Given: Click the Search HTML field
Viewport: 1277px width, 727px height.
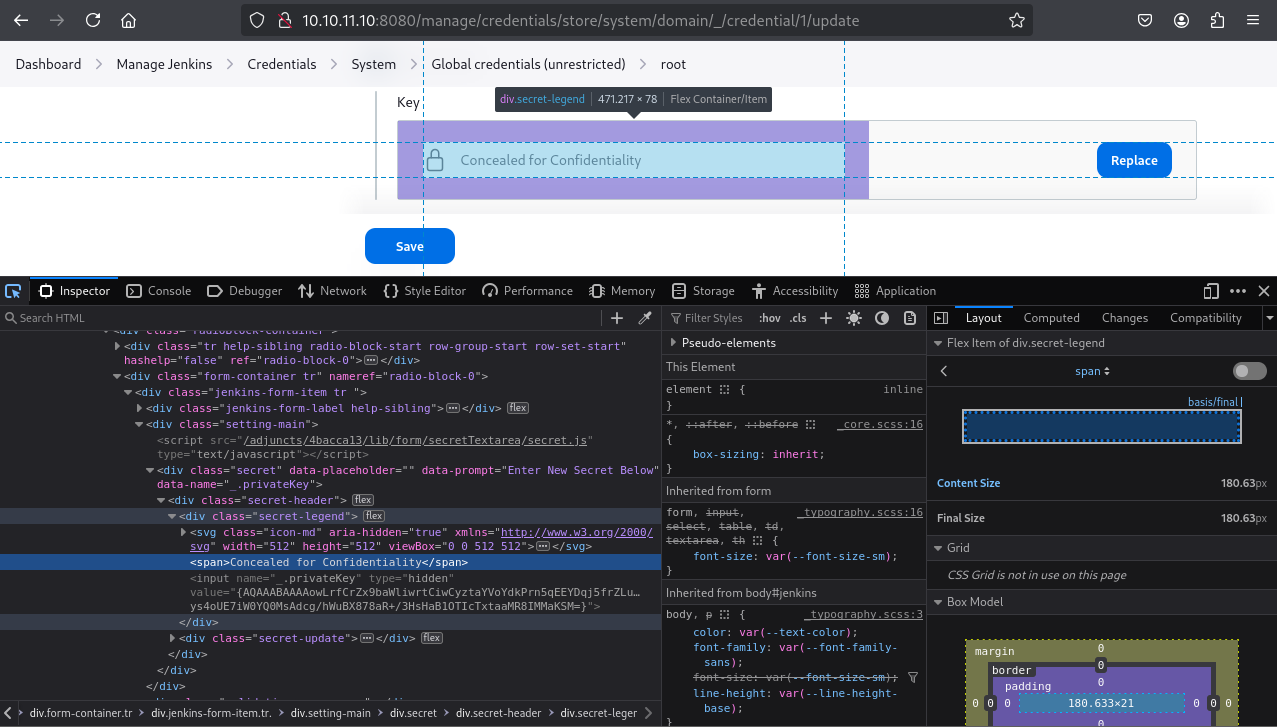Looking at the screenshot, I should click(300, 318).
